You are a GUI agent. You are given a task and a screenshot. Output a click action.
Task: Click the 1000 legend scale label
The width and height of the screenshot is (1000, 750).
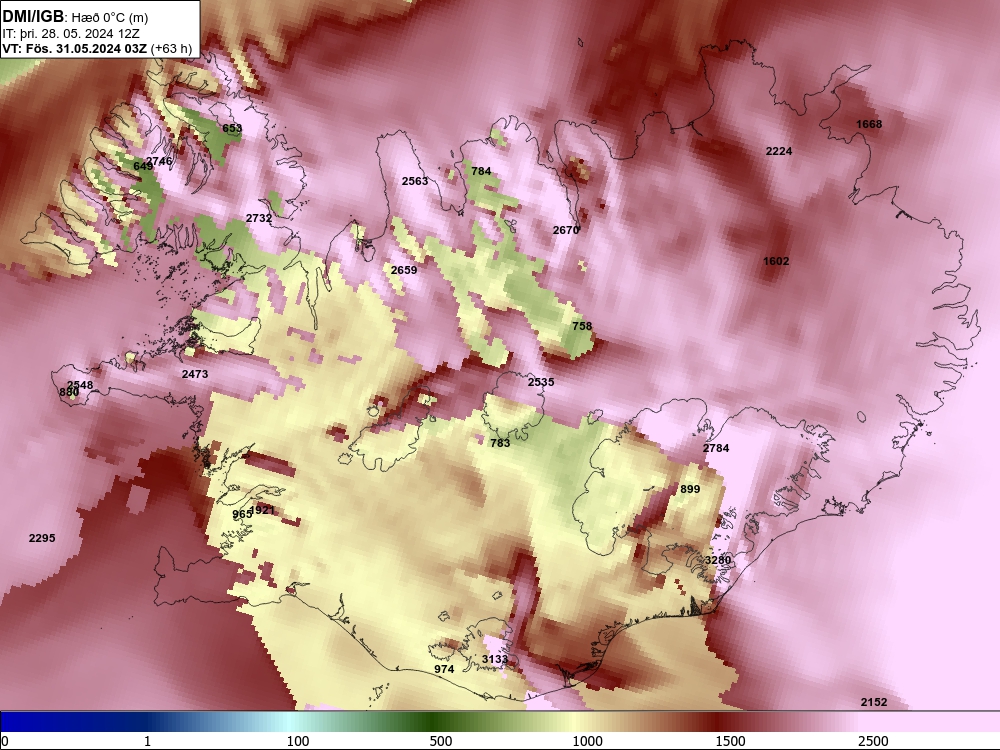click(x=587, y=741)
